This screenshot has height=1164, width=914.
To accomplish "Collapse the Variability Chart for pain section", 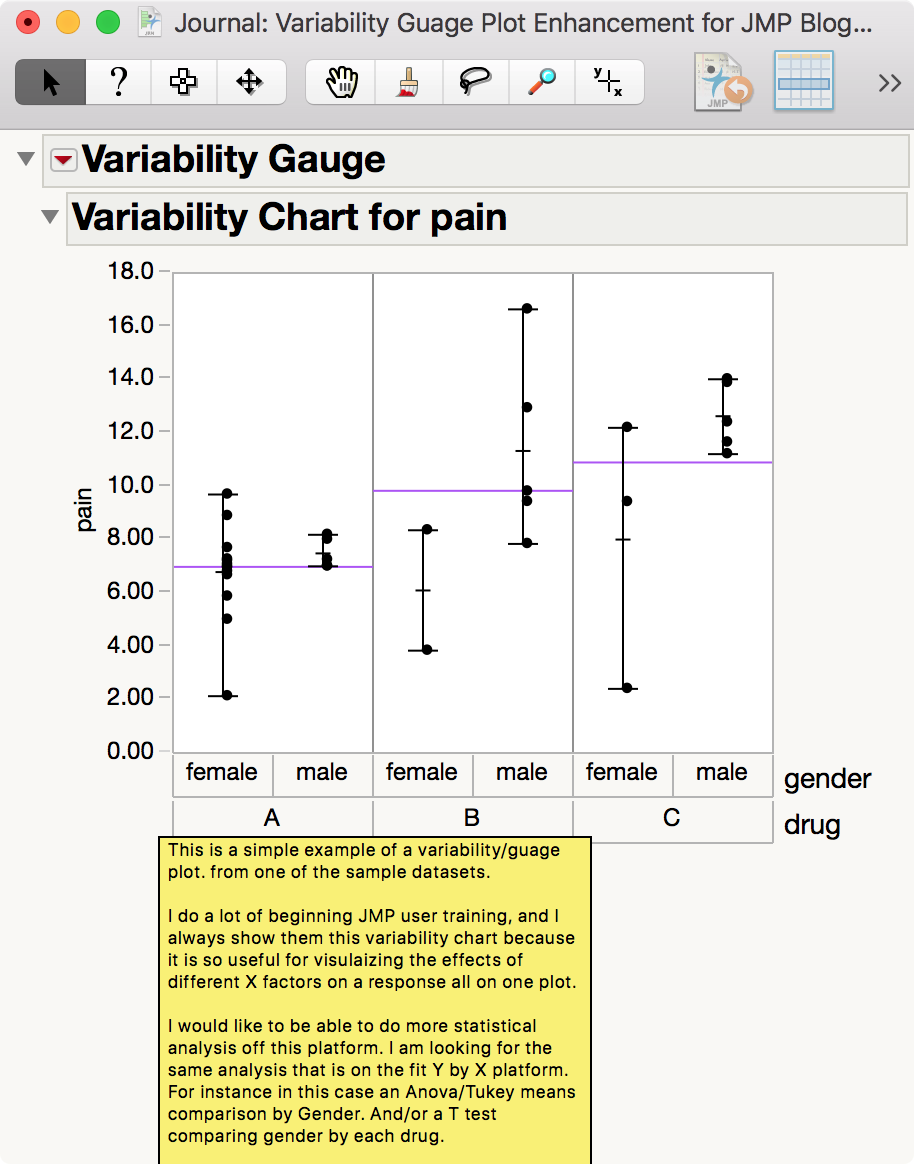I will (x=48, y=215).
